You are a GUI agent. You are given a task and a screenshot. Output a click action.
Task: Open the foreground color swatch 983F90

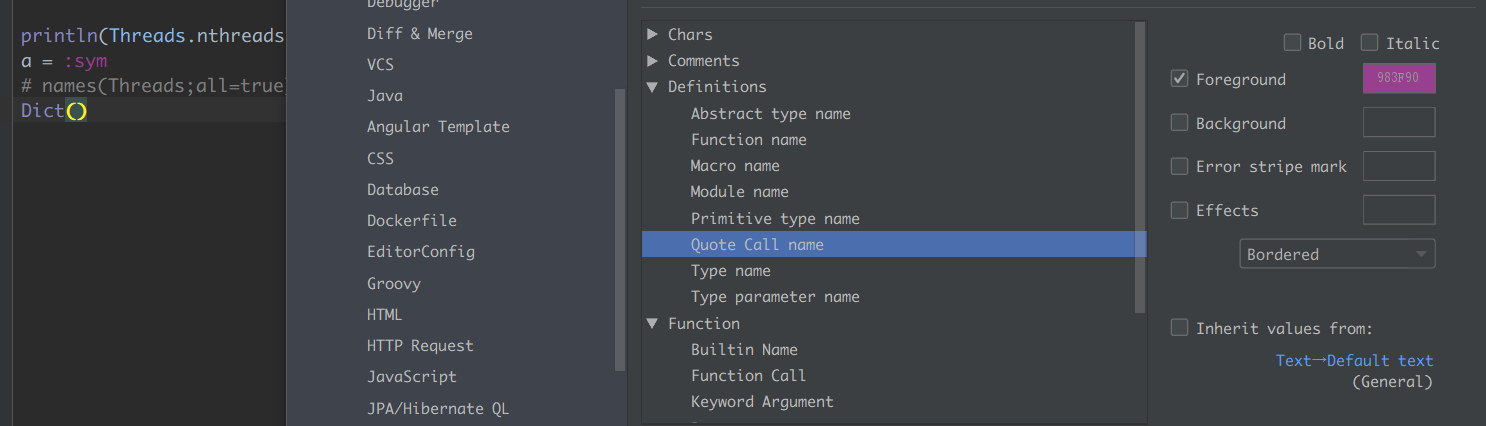pyautogui.click(x=1399, y=79)
